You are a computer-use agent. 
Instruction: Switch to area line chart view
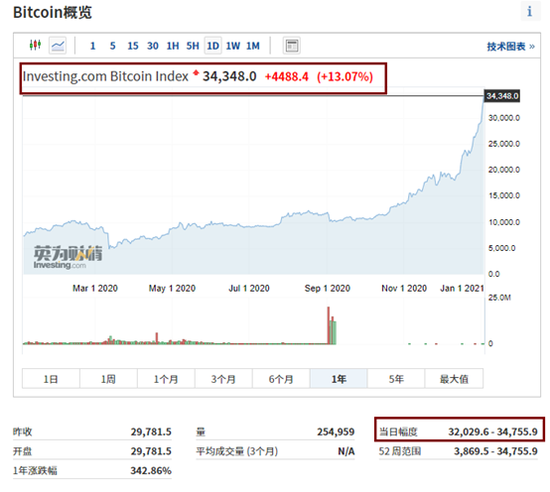click(58, 46)
